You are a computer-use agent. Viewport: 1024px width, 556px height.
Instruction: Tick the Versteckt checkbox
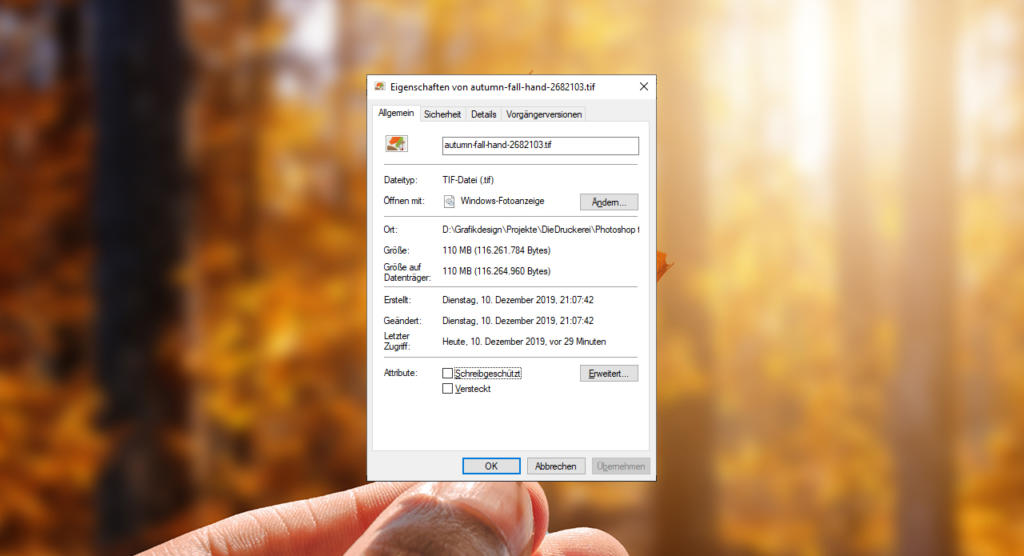(447, 388)
